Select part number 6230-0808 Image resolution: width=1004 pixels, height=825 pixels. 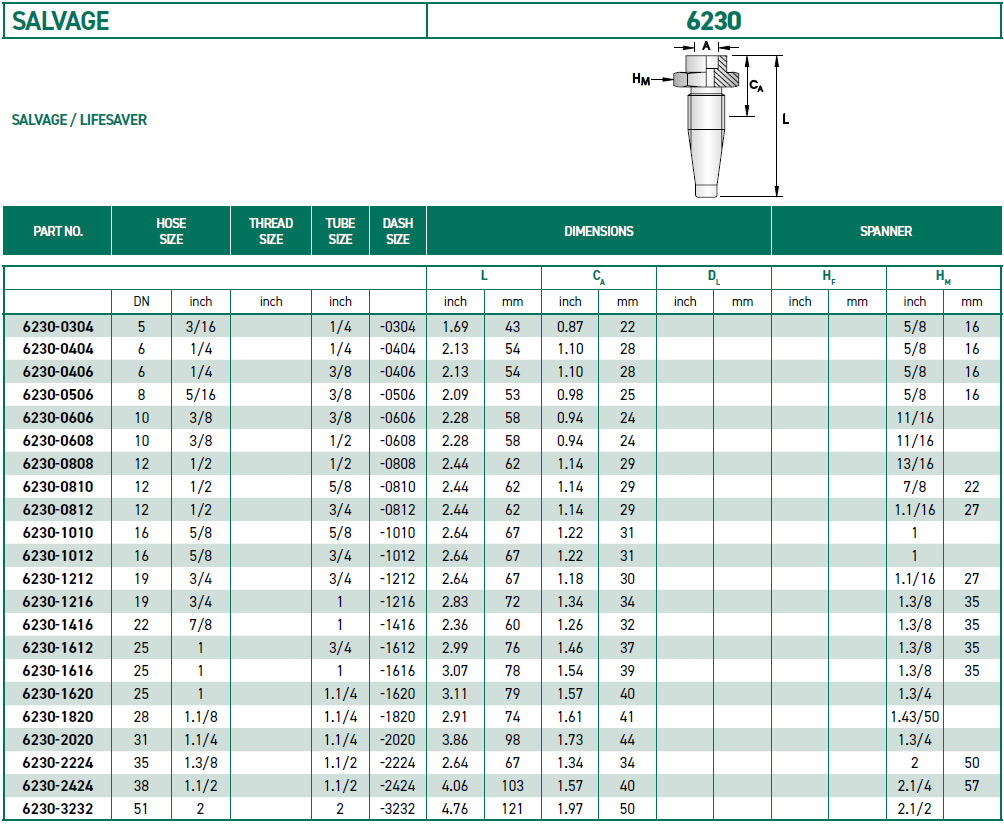coord(58,464)
